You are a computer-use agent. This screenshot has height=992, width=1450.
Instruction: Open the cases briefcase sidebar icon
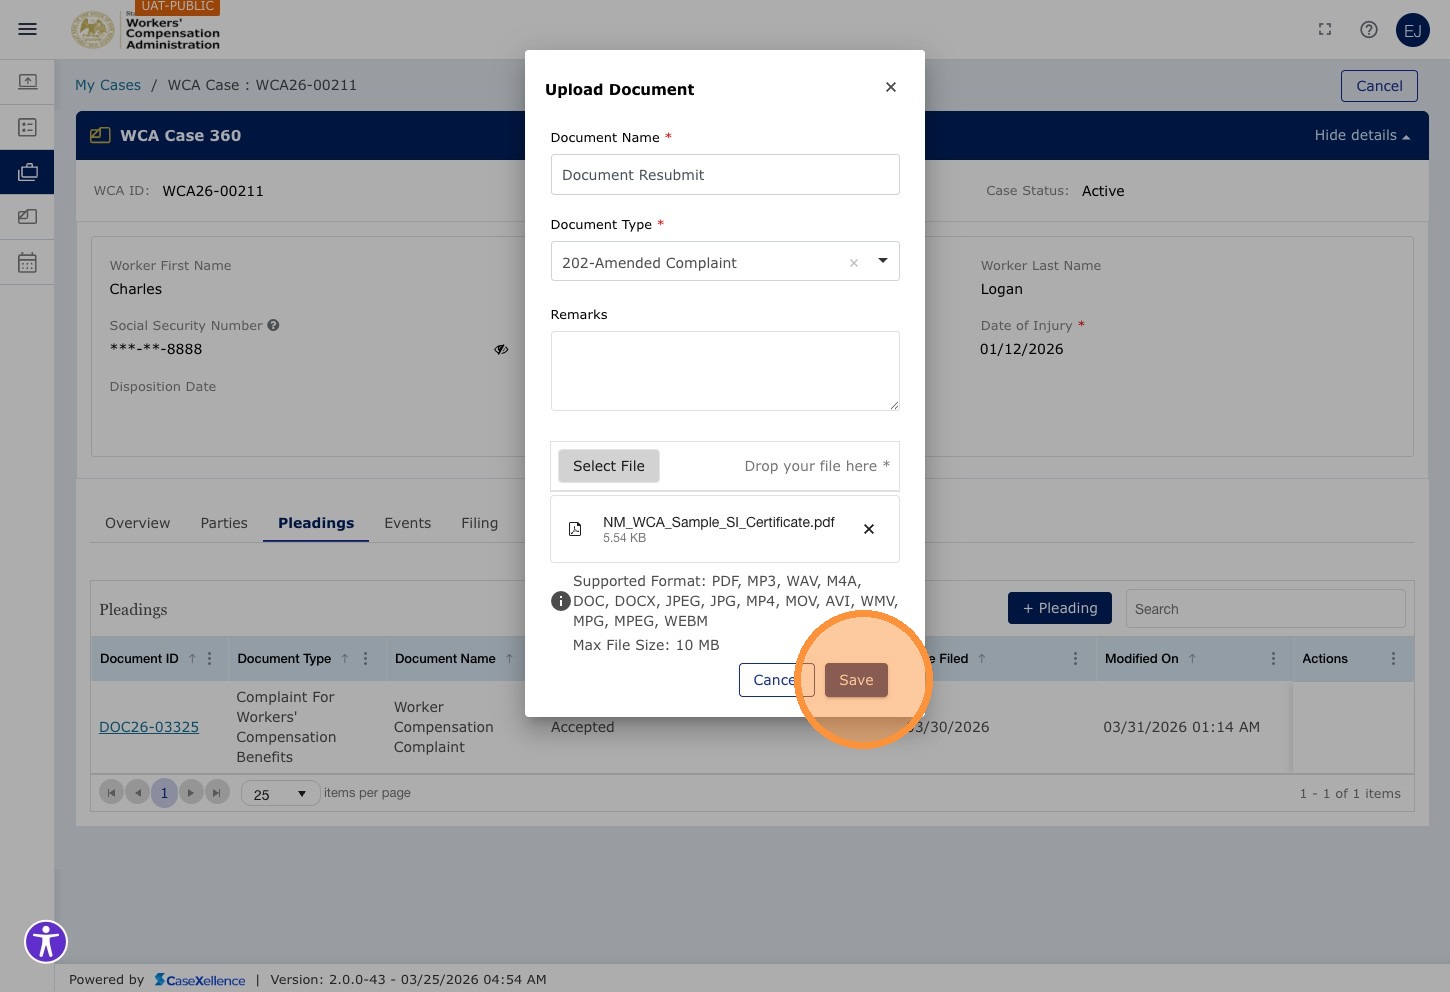click(x=27, y=172)
